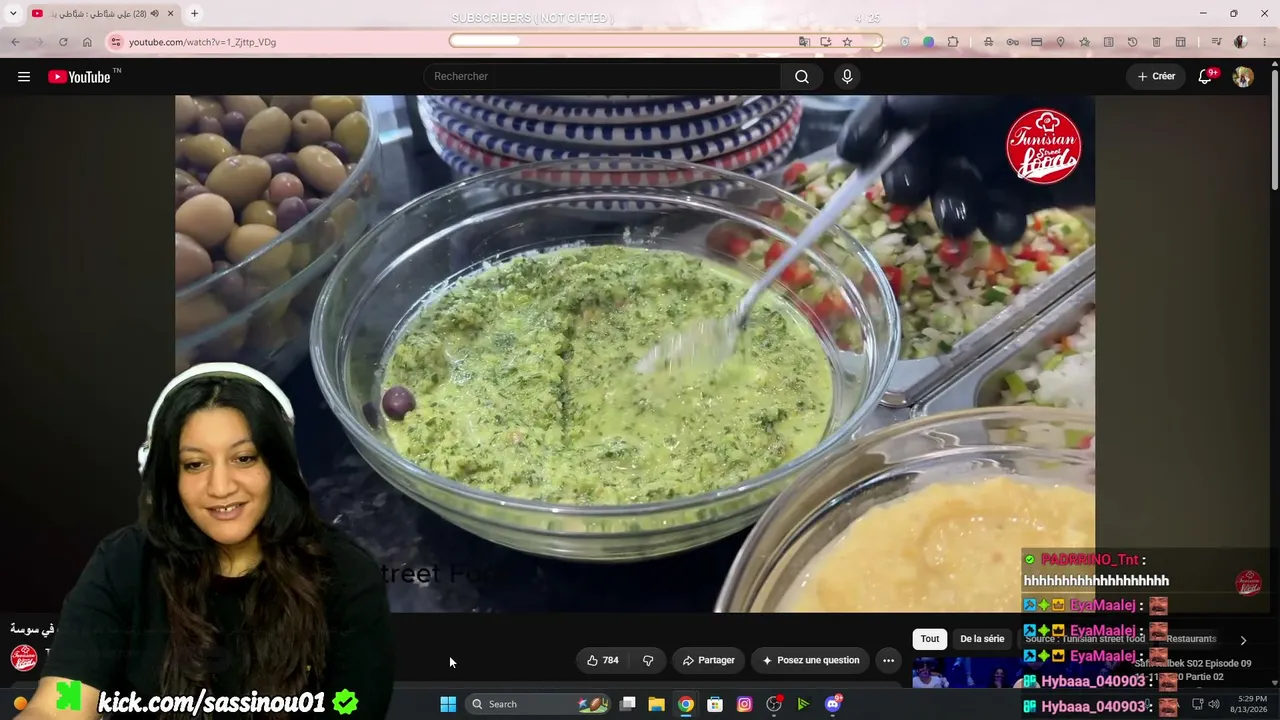
Task: Submit search with the magnifier button
Action: coord(802,77)
